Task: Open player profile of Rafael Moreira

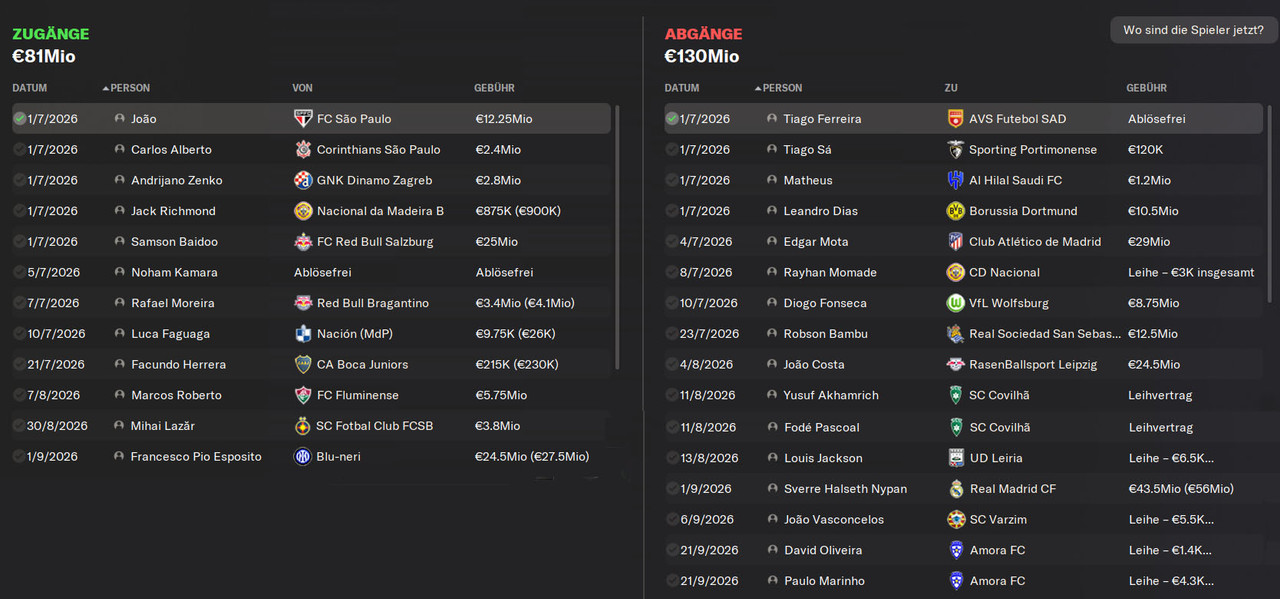Action: [x=172, y=303]
